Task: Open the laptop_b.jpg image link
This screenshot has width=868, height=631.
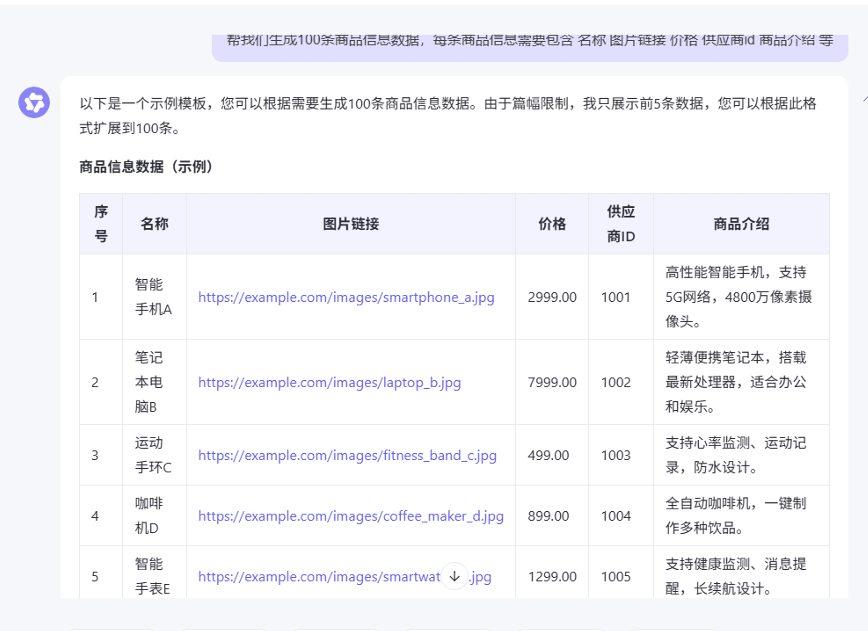Action: [329, 382]
